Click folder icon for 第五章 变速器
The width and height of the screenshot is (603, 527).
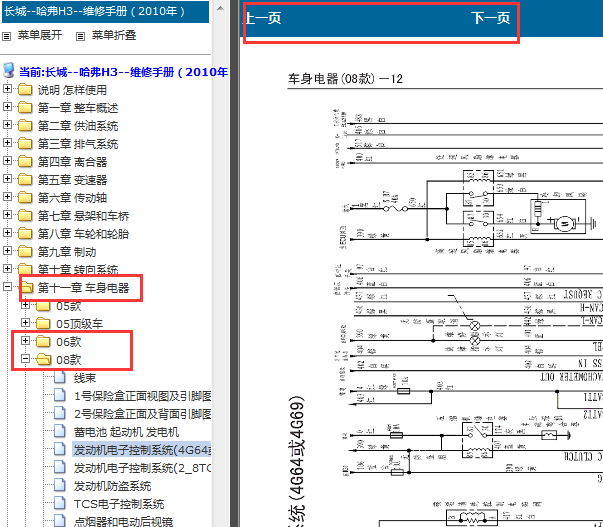25,180
